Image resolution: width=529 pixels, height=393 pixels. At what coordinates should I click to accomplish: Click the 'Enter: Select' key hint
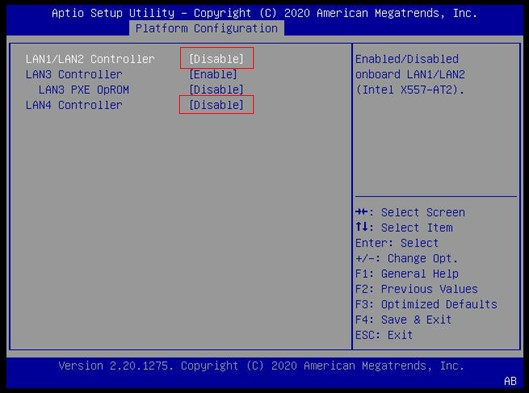[x=397, y=243]
